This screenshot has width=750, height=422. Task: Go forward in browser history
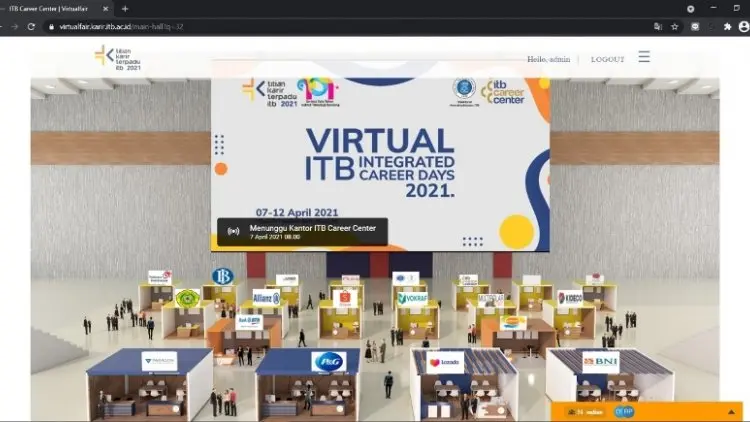(x=14, y=27)
